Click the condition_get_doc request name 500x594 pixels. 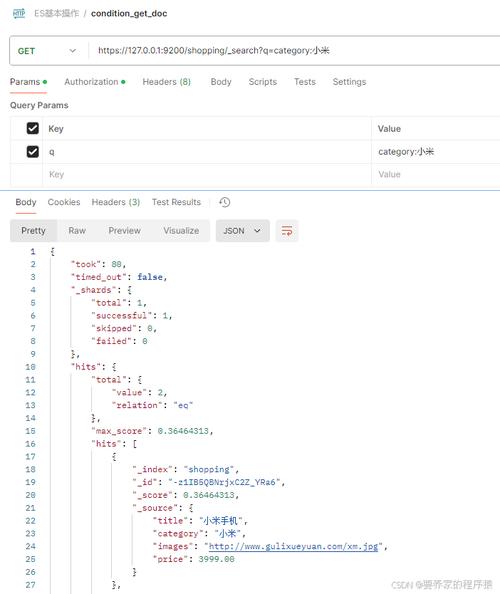(129, 13)
